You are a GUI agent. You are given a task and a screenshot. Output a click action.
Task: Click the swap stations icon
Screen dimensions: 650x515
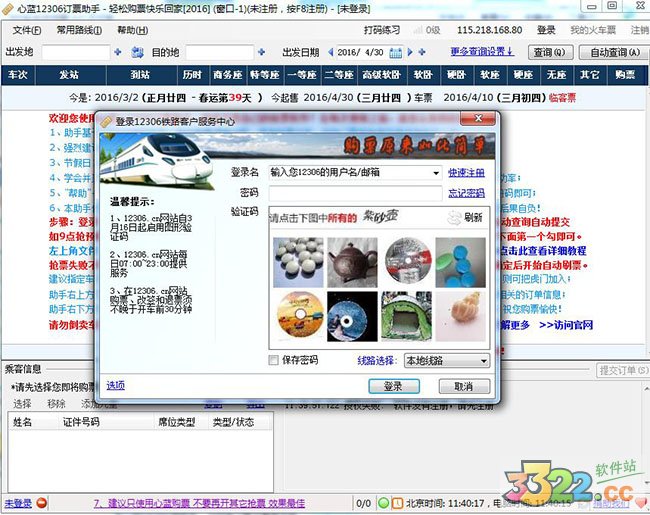(x=137, y=52)
